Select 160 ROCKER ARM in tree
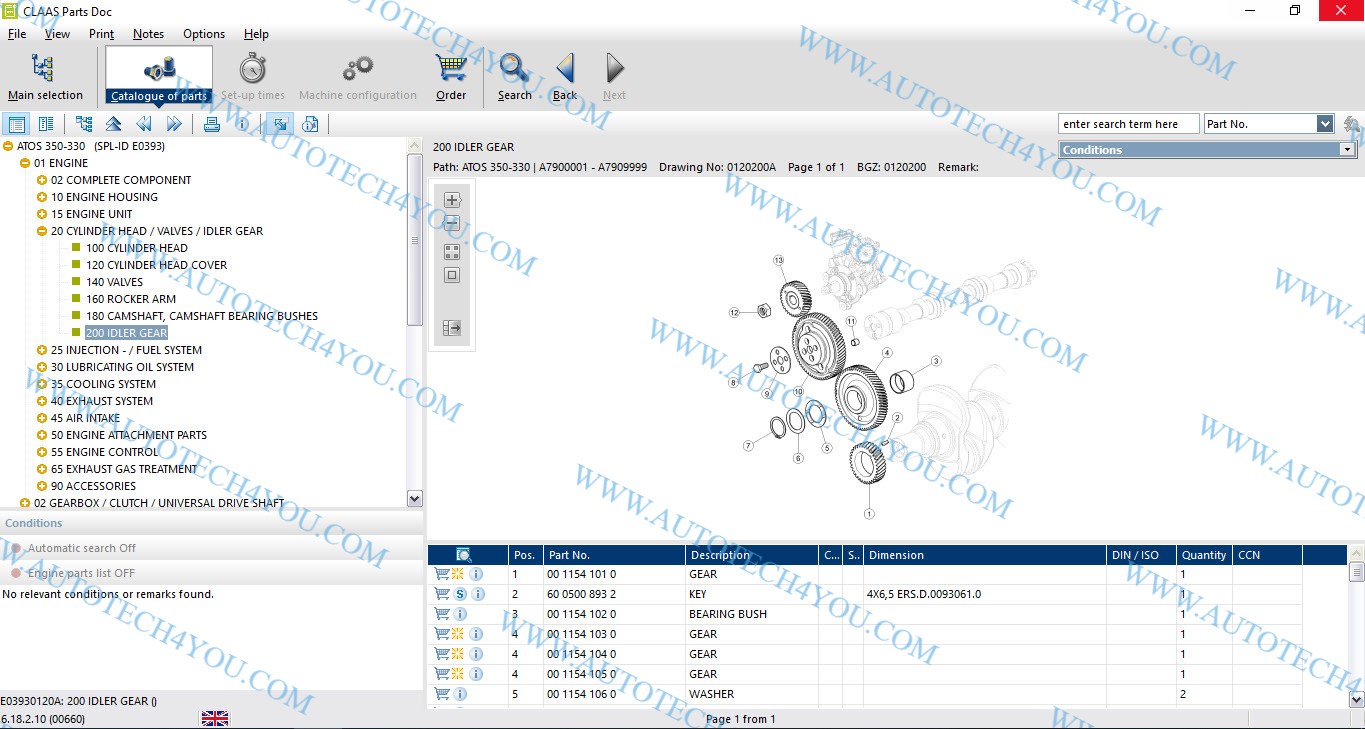The image size is (1365, 729). coord(131,299)
